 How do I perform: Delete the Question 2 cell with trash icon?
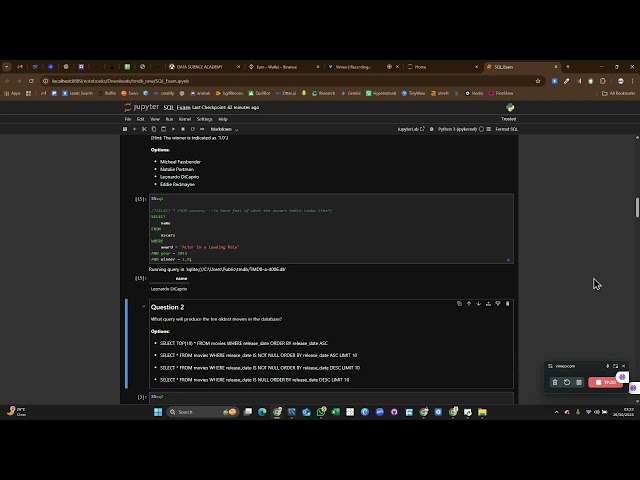(507, 304)
